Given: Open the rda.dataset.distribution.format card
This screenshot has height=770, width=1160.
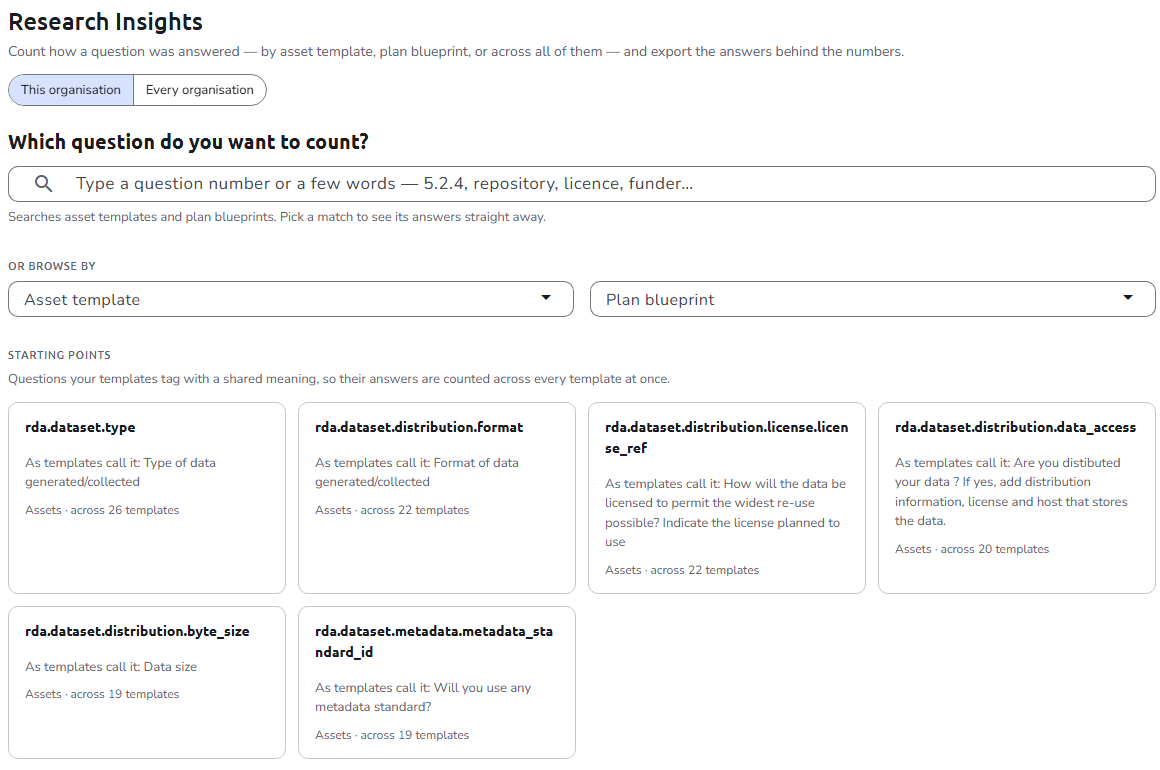Looking at the screenshot, I should coord(436,498).
